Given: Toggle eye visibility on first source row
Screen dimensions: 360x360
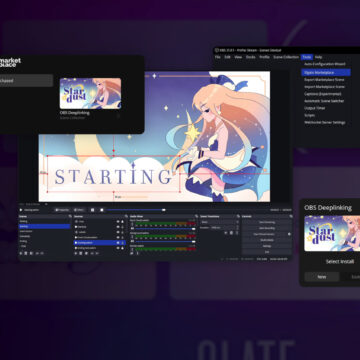Looking at the screenshot, I should point(118,221).
